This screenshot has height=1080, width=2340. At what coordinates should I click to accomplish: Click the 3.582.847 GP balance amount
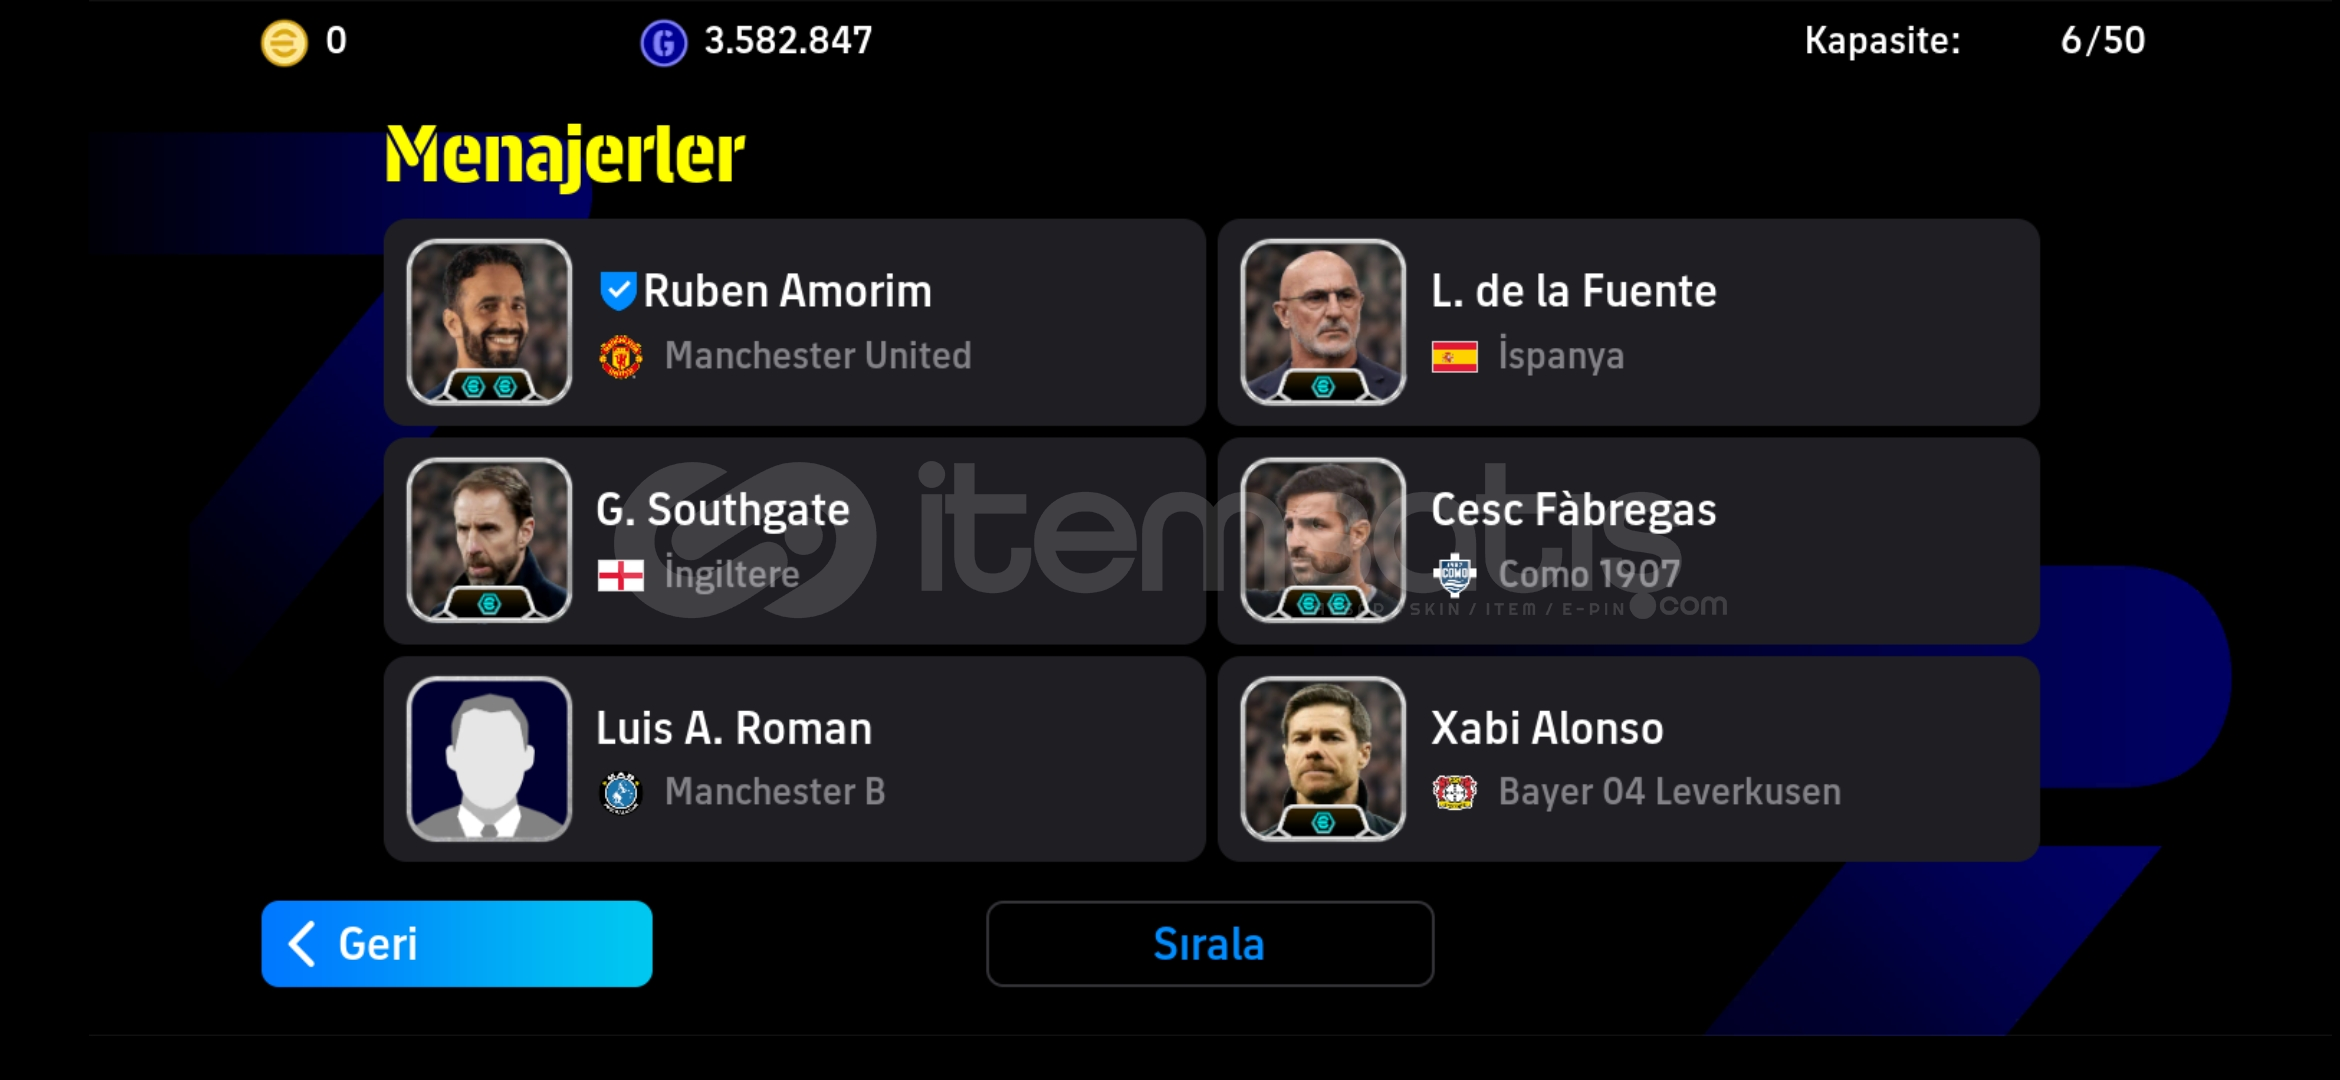click(x=788, y=41)
